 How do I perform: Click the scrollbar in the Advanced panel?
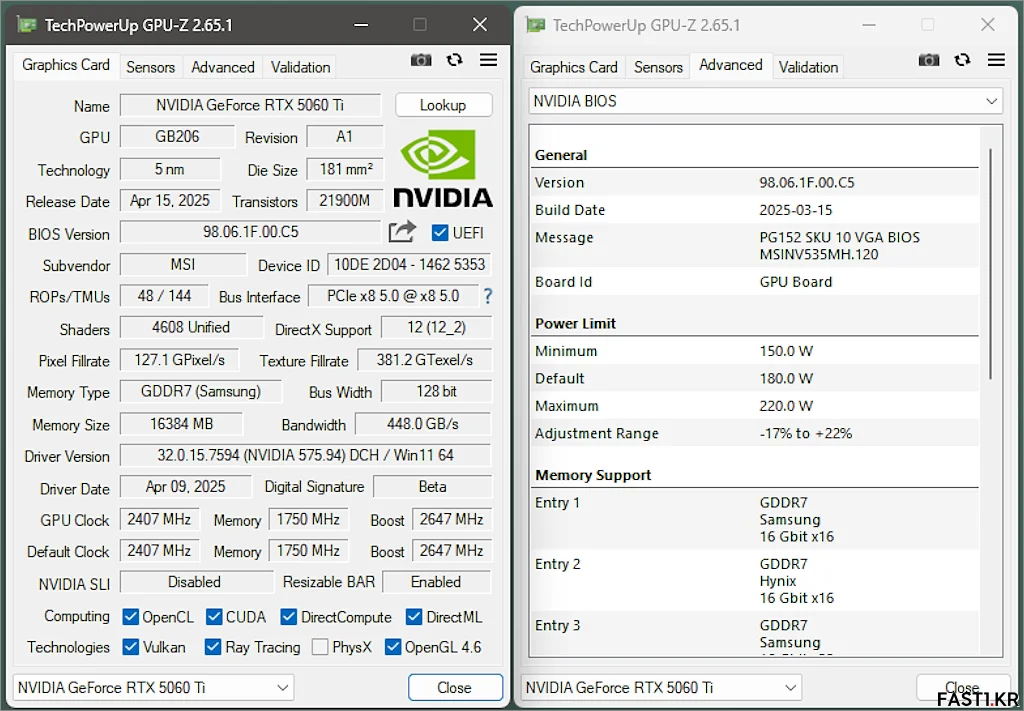click(991, 264)
